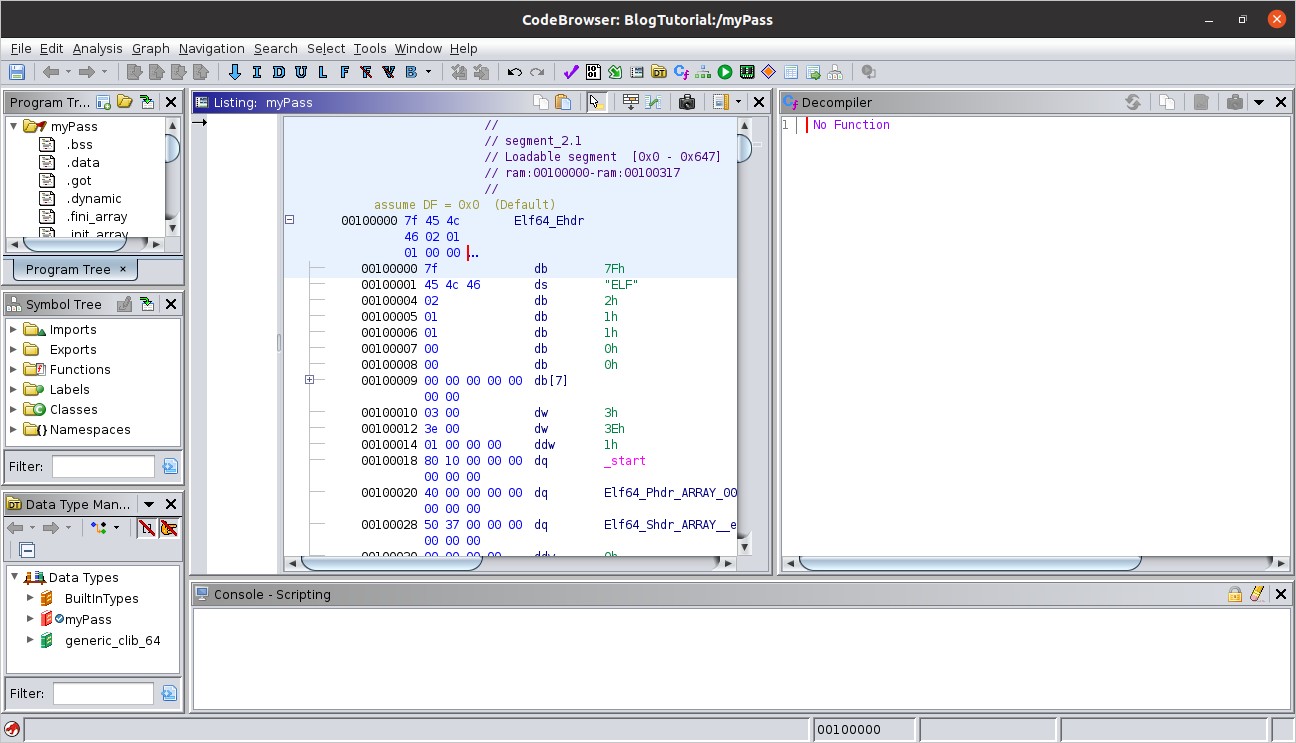Click Elf64_Phdr_ARRAY reference in Listing

tap(670, 493)
